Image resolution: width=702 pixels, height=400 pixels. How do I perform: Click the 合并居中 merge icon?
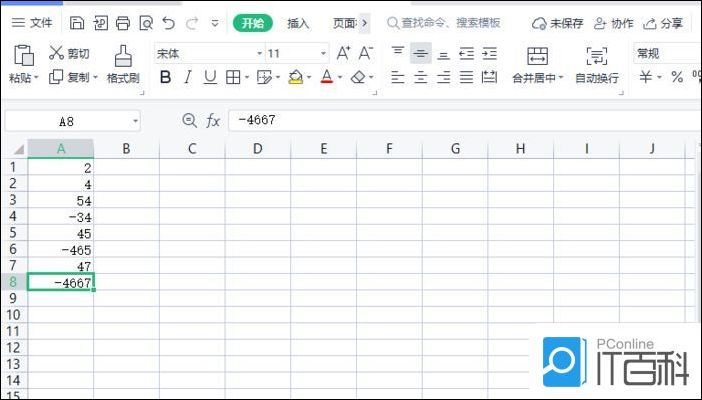coord(537,56)
